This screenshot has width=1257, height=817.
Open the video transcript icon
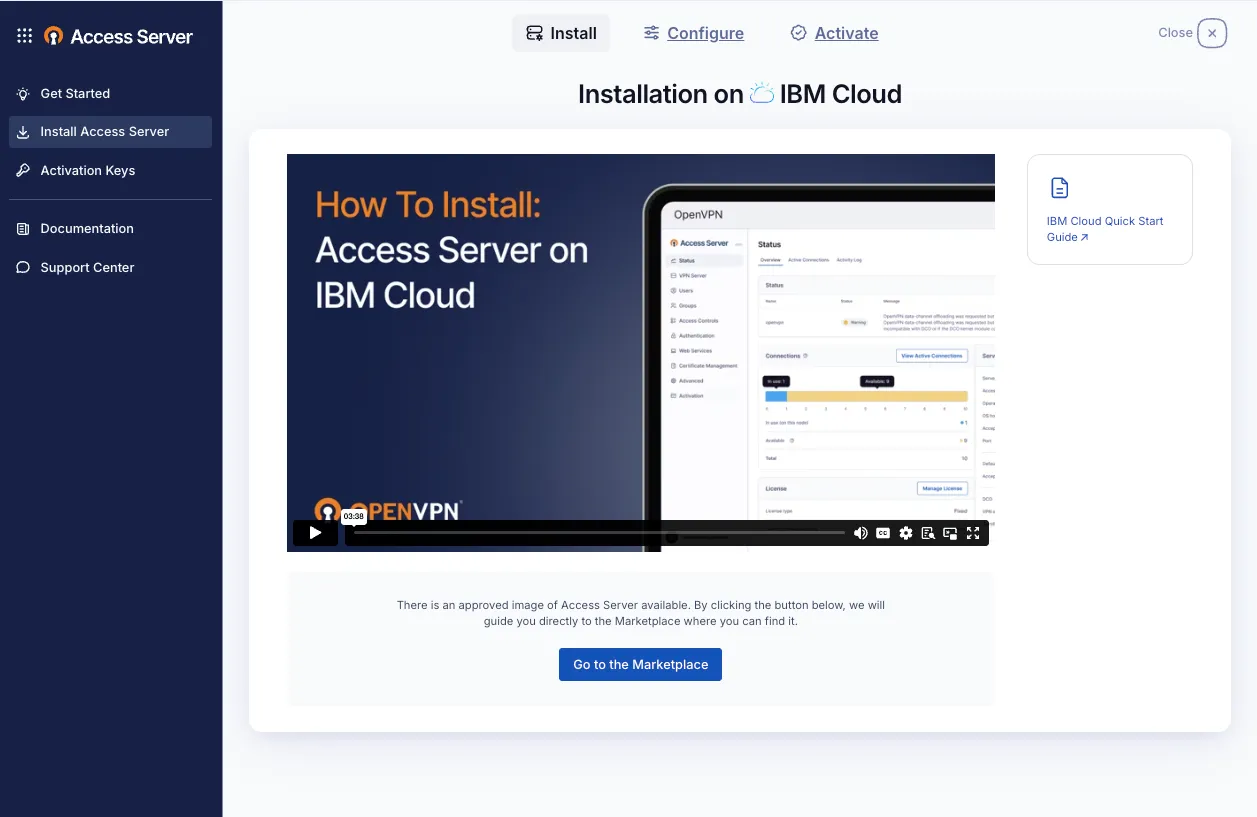click(x=928, y=533)
